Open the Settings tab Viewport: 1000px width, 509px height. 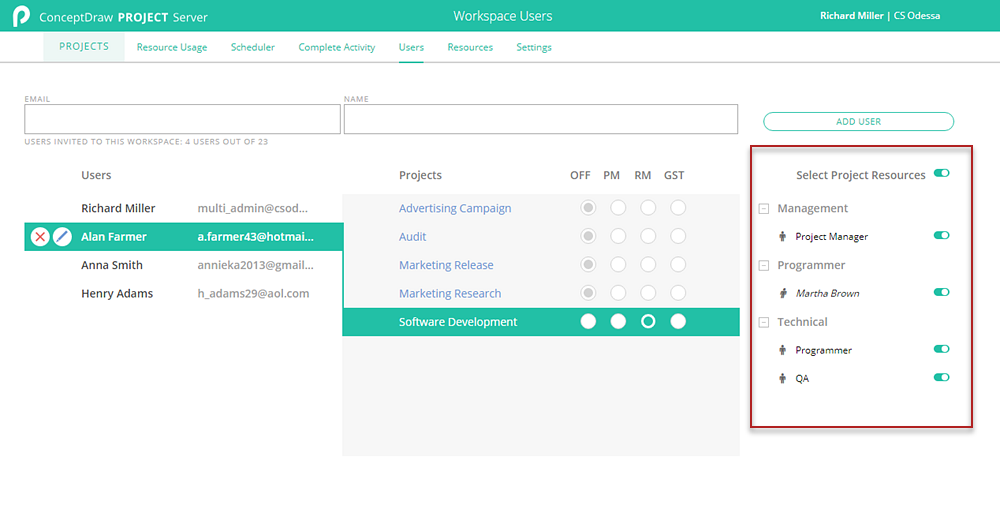(x=534, y=47)
